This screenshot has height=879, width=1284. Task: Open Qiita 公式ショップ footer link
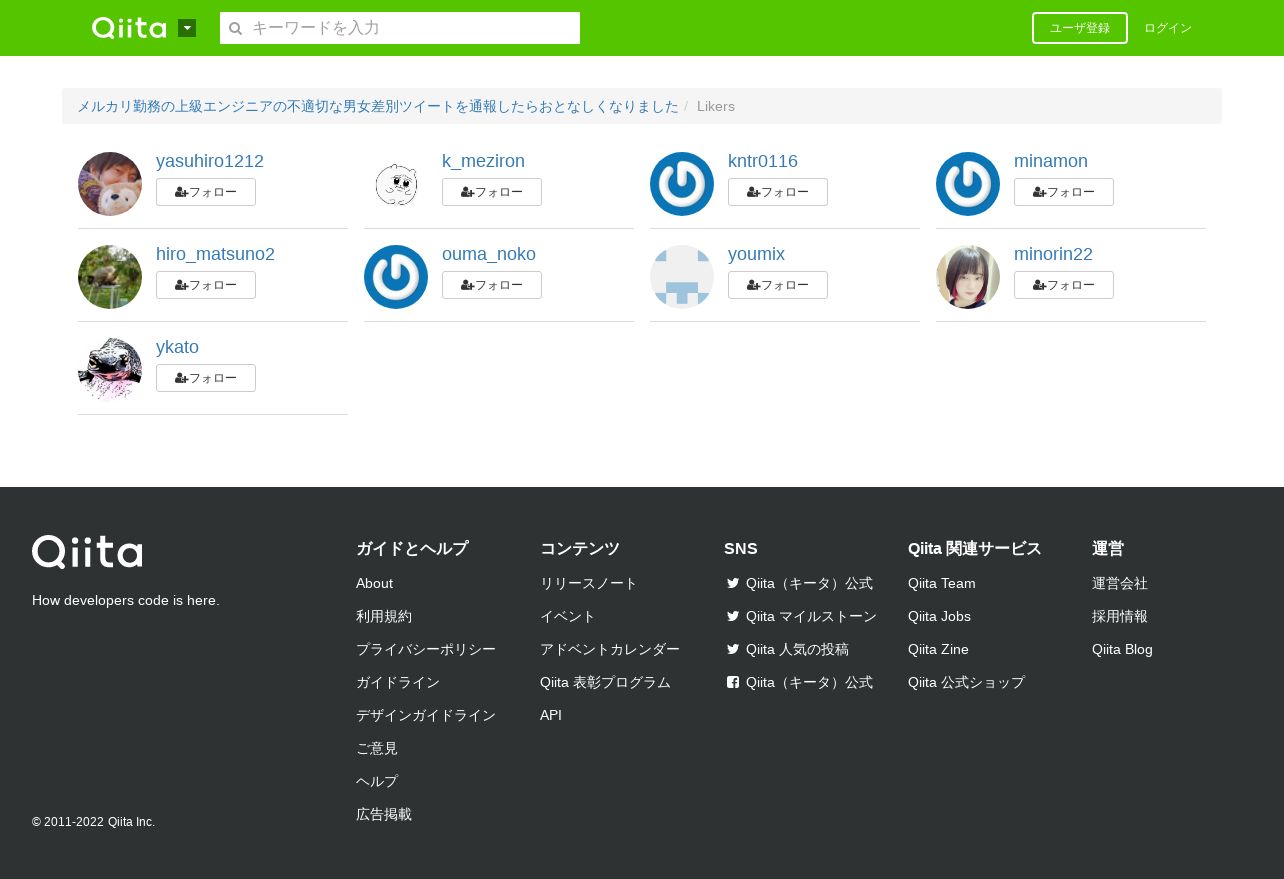[x=966, y=682]
